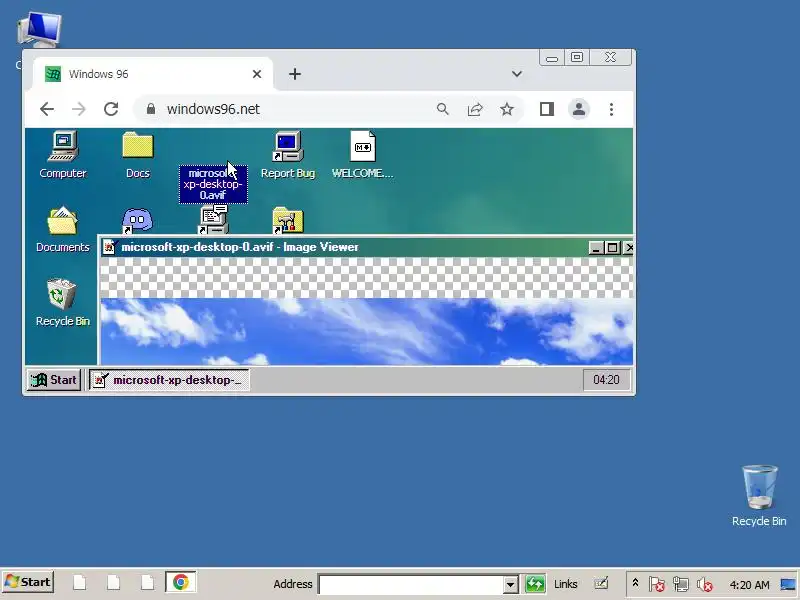Open the Report Bug shortcut
This screenshot has width=800, height=600.
click(x=288, y=154)
